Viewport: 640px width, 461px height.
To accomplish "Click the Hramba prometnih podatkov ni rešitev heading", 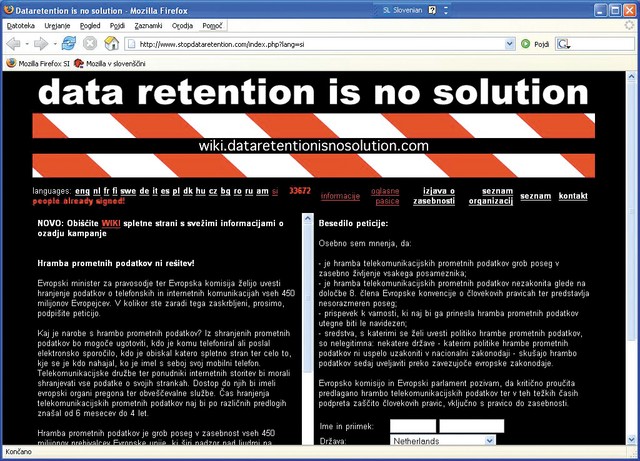I will [116, 263].
